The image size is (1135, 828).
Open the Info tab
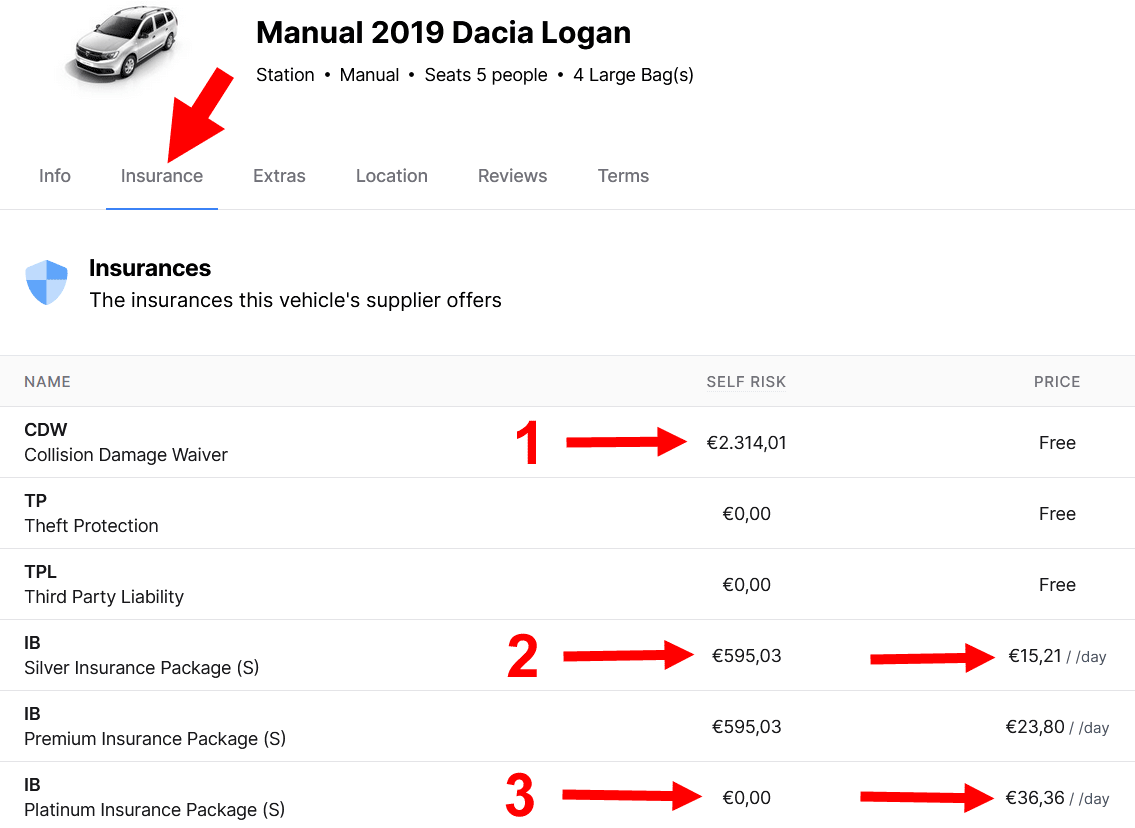click(x=54, y=176)
